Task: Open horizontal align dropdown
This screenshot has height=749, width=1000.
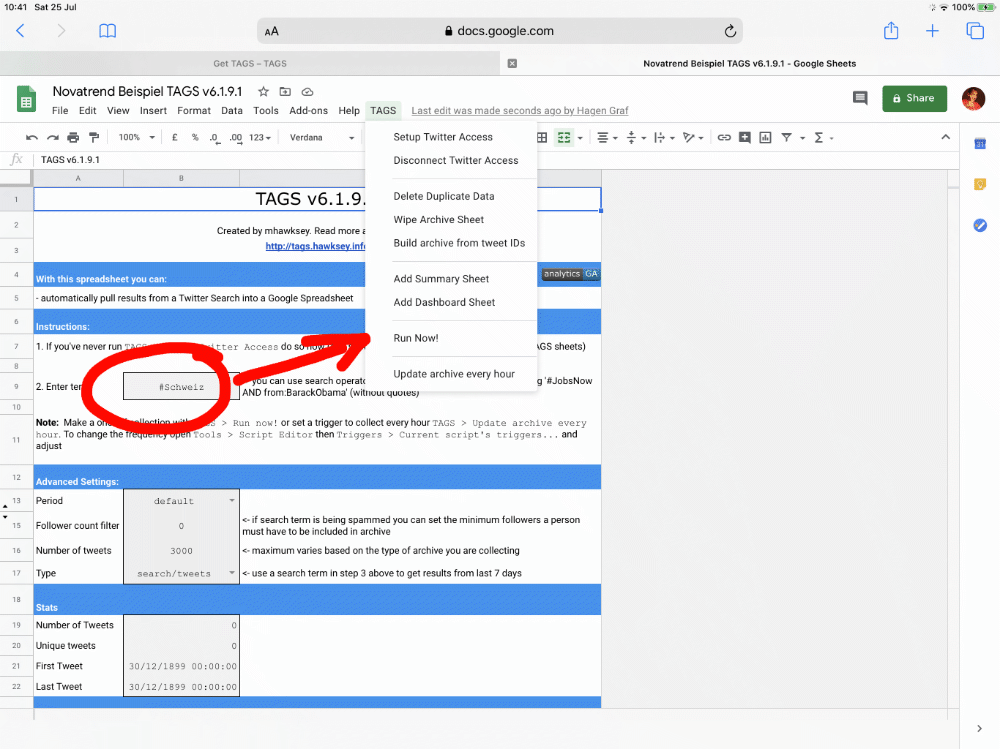Action: [607, 137]
